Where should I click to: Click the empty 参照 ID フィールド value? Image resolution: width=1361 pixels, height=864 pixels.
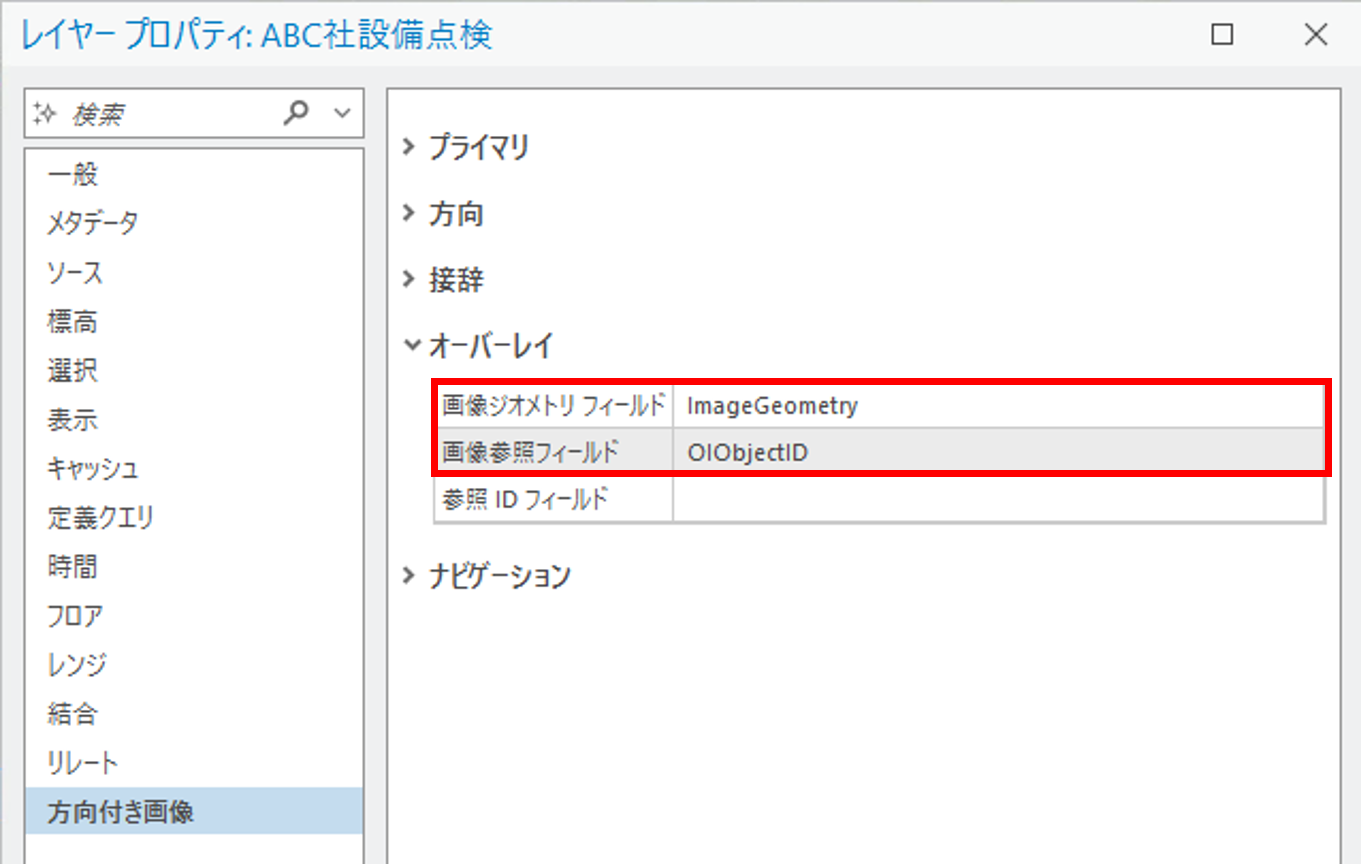pos(998,498)
